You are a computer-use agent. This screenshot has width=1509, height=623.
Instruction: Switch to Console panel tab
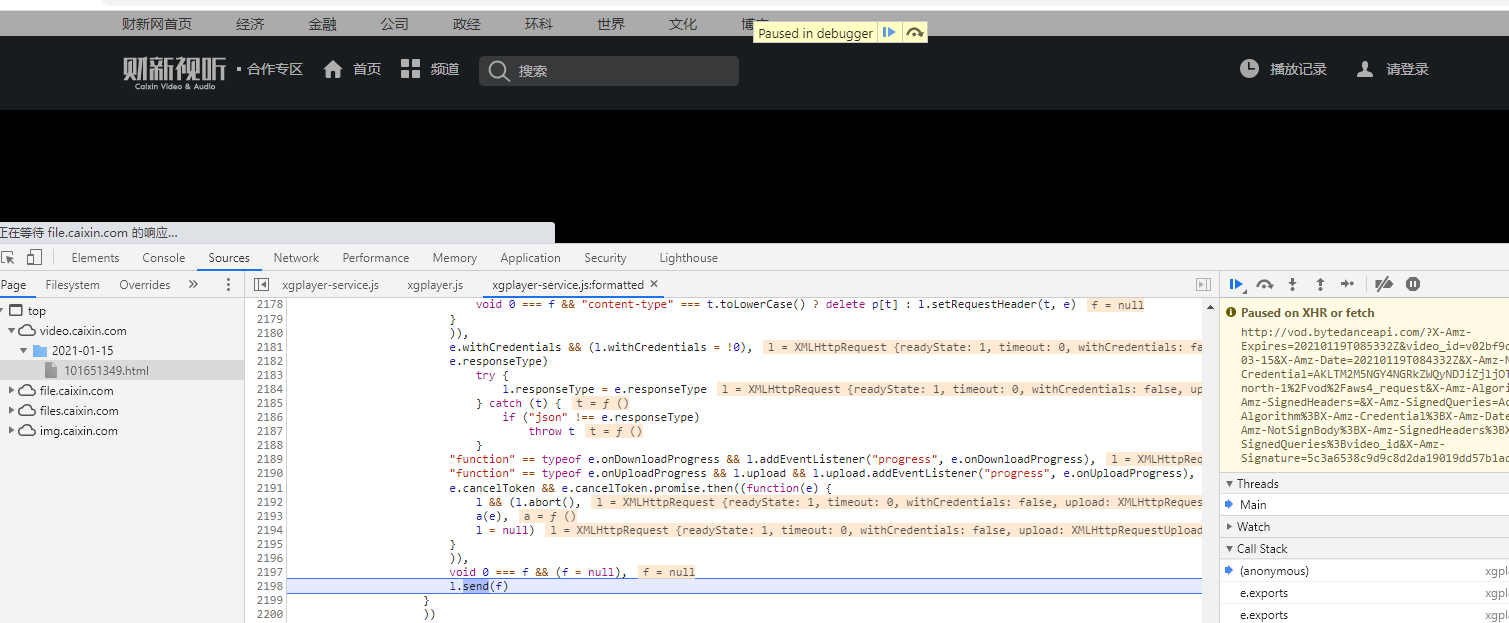tap(164, 258)
